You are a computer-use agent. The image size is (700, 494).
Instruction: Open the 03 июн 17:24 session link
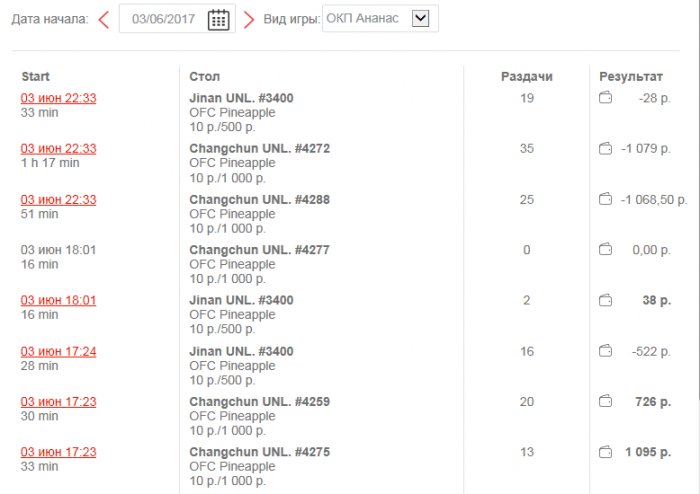point(58,352)
